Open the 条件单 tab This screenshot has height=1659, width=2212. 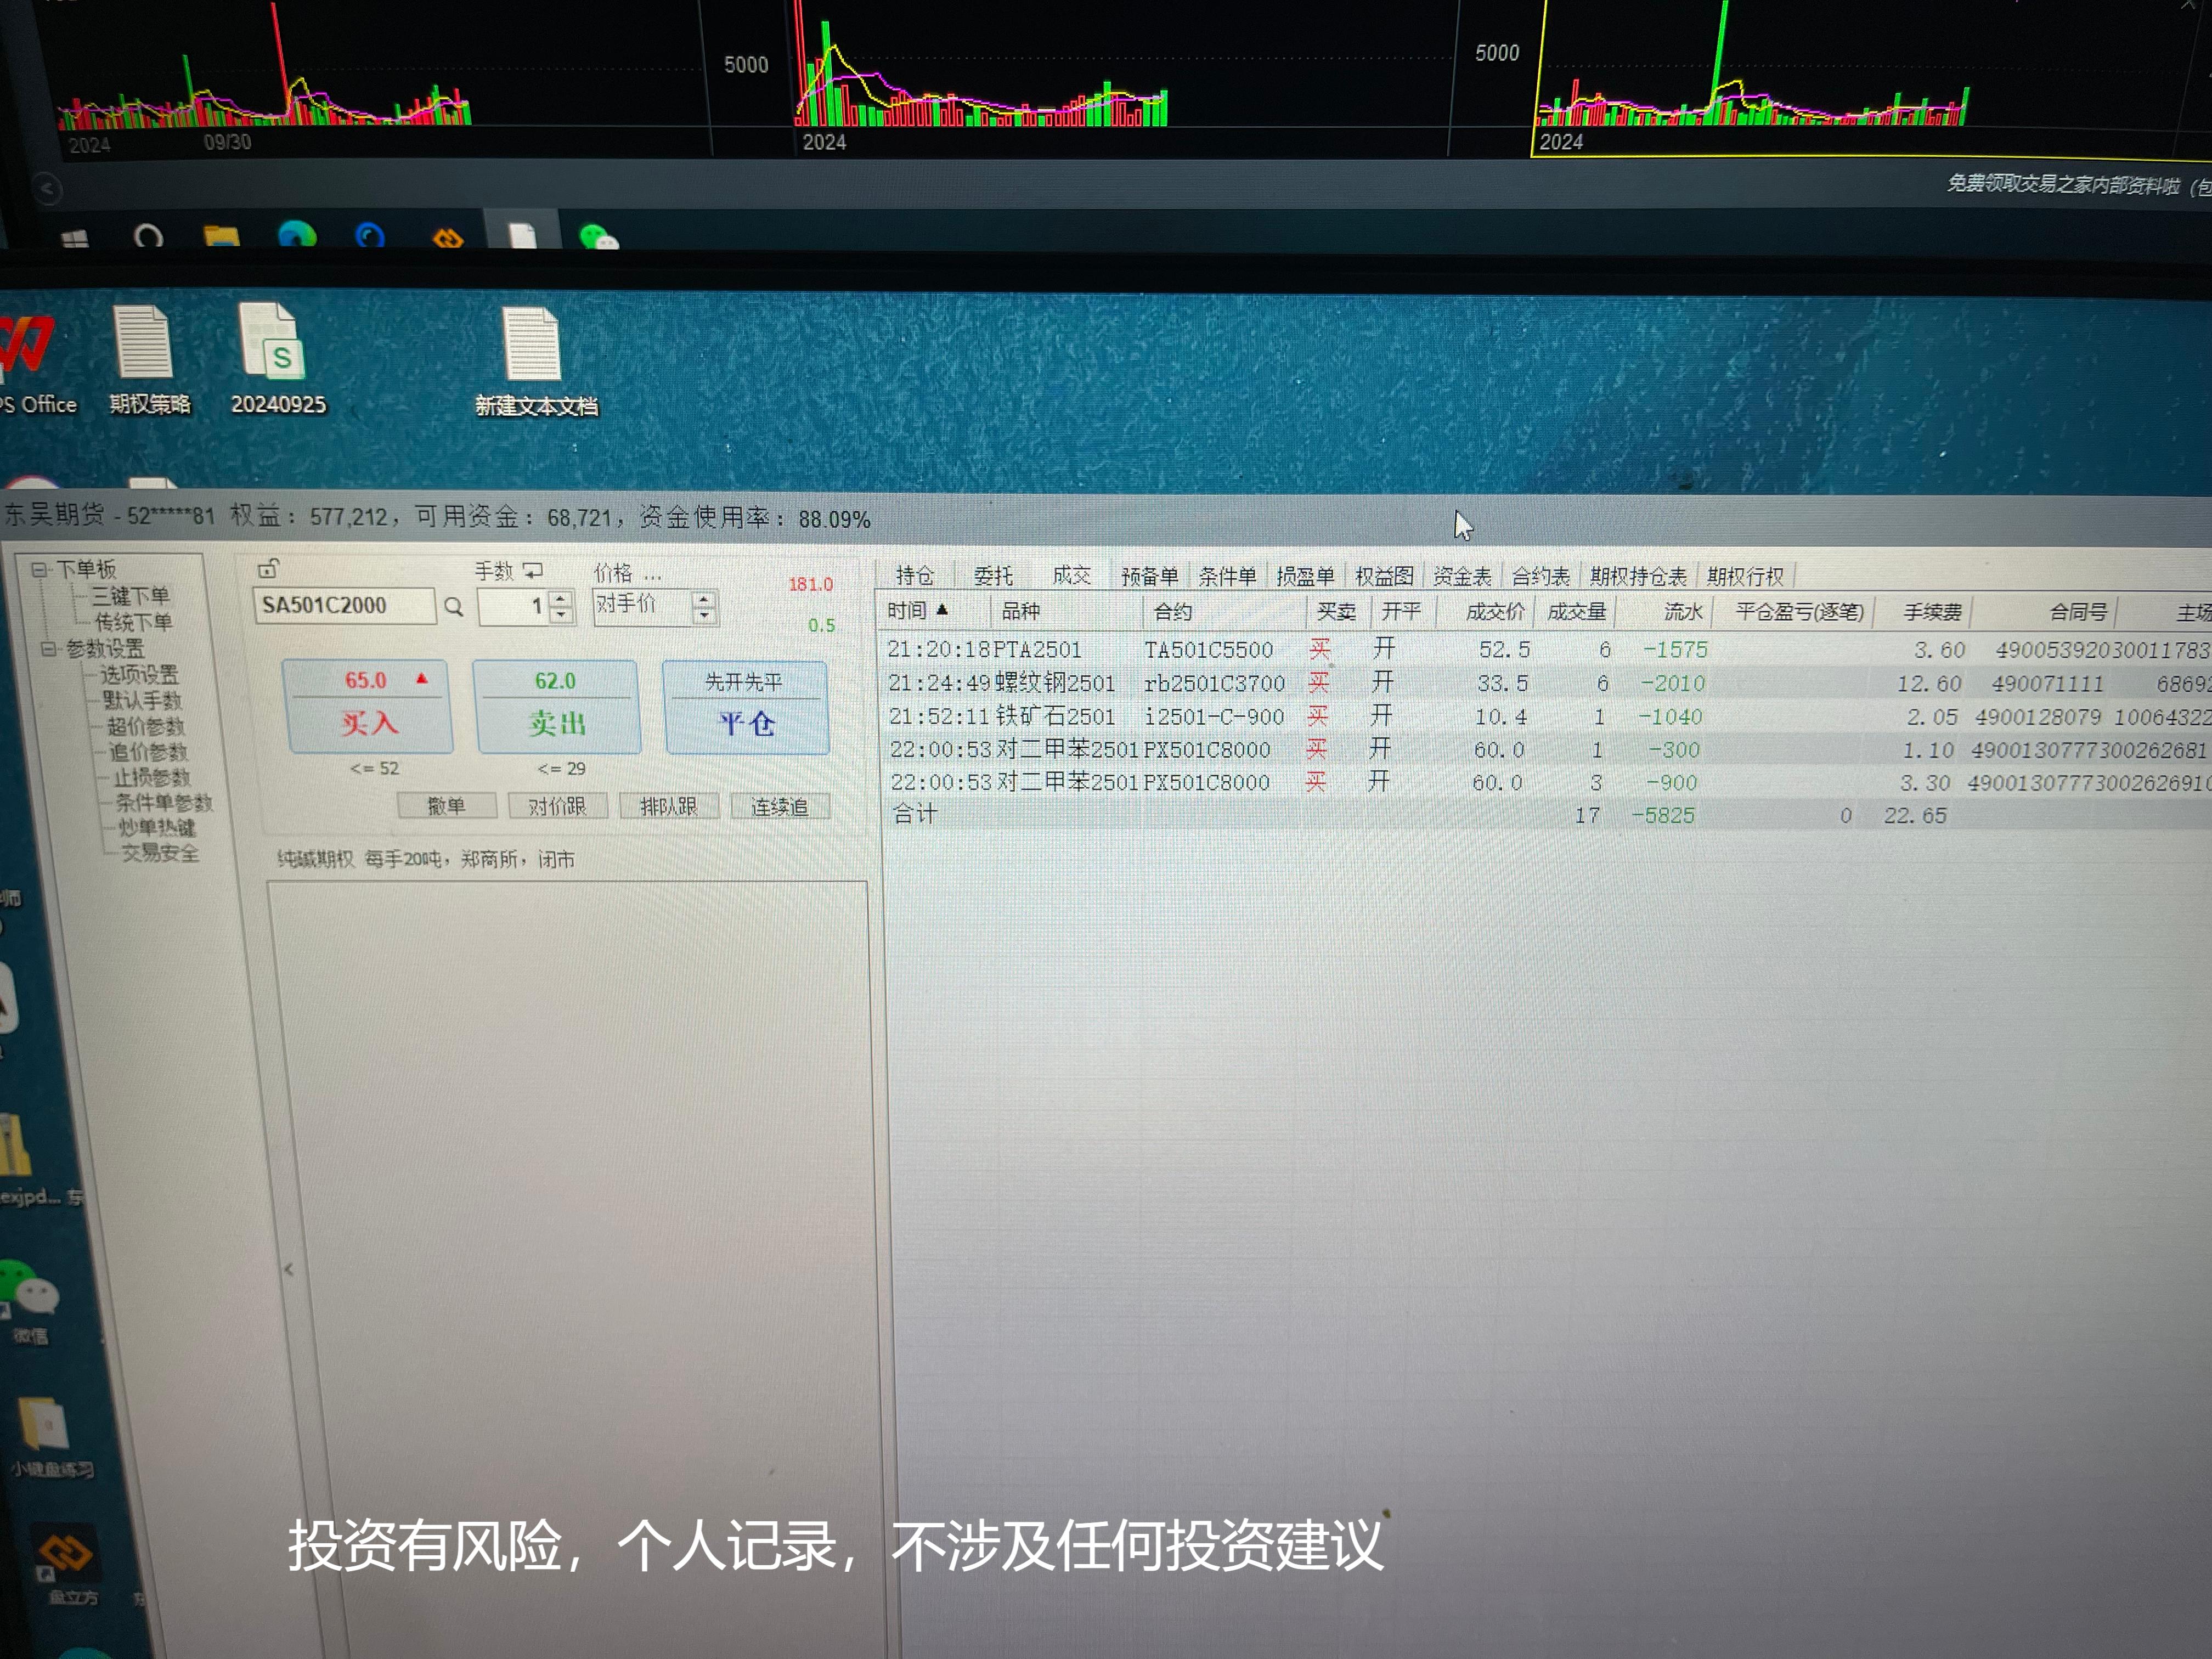click(1227, 576)
